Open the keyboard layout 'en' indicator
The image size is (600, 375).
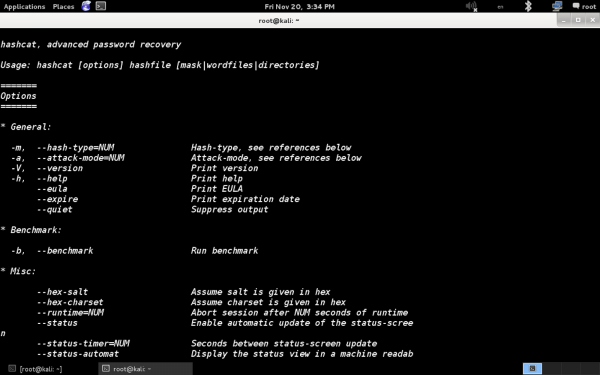click(x=500, y=7)
